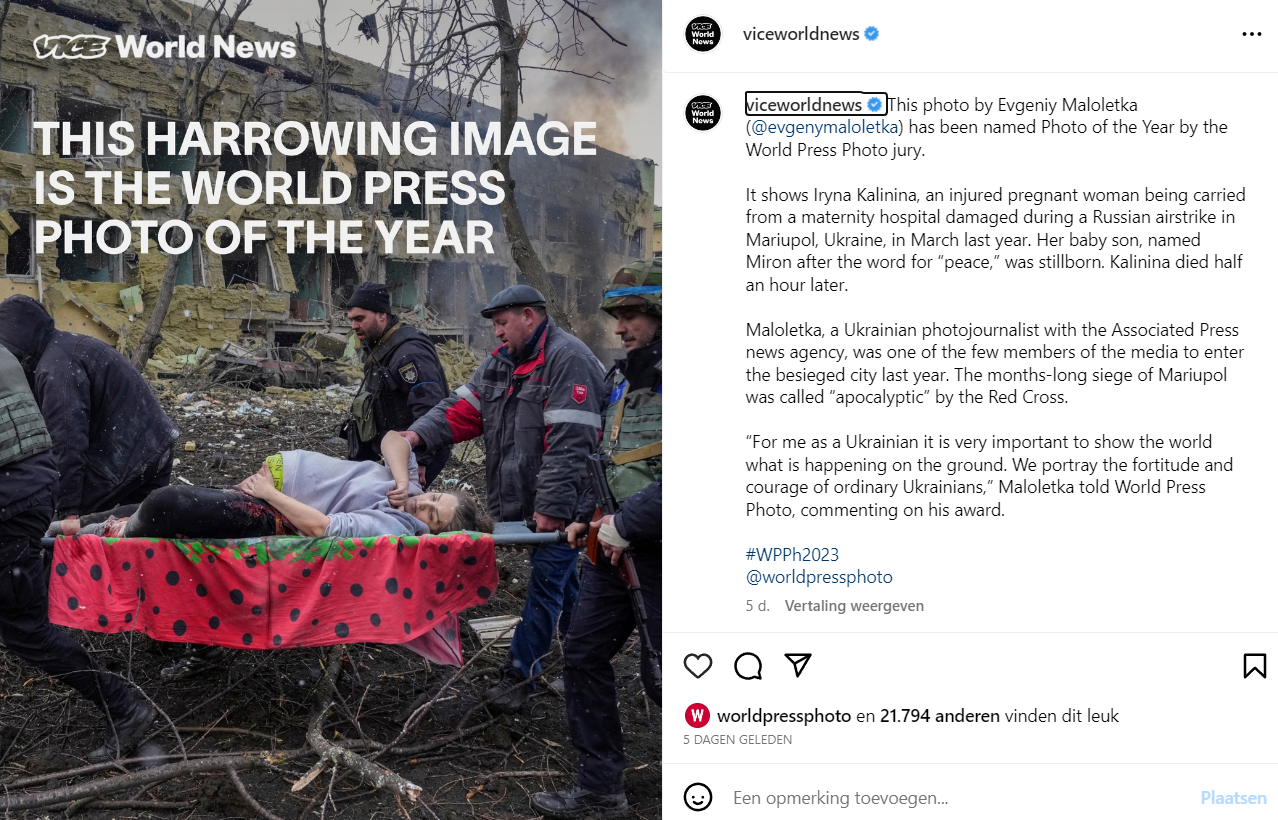Visit the @evgenymaloletka profile mention
Viewport: 1278px width, 820px height.
[x=827, y=127]
